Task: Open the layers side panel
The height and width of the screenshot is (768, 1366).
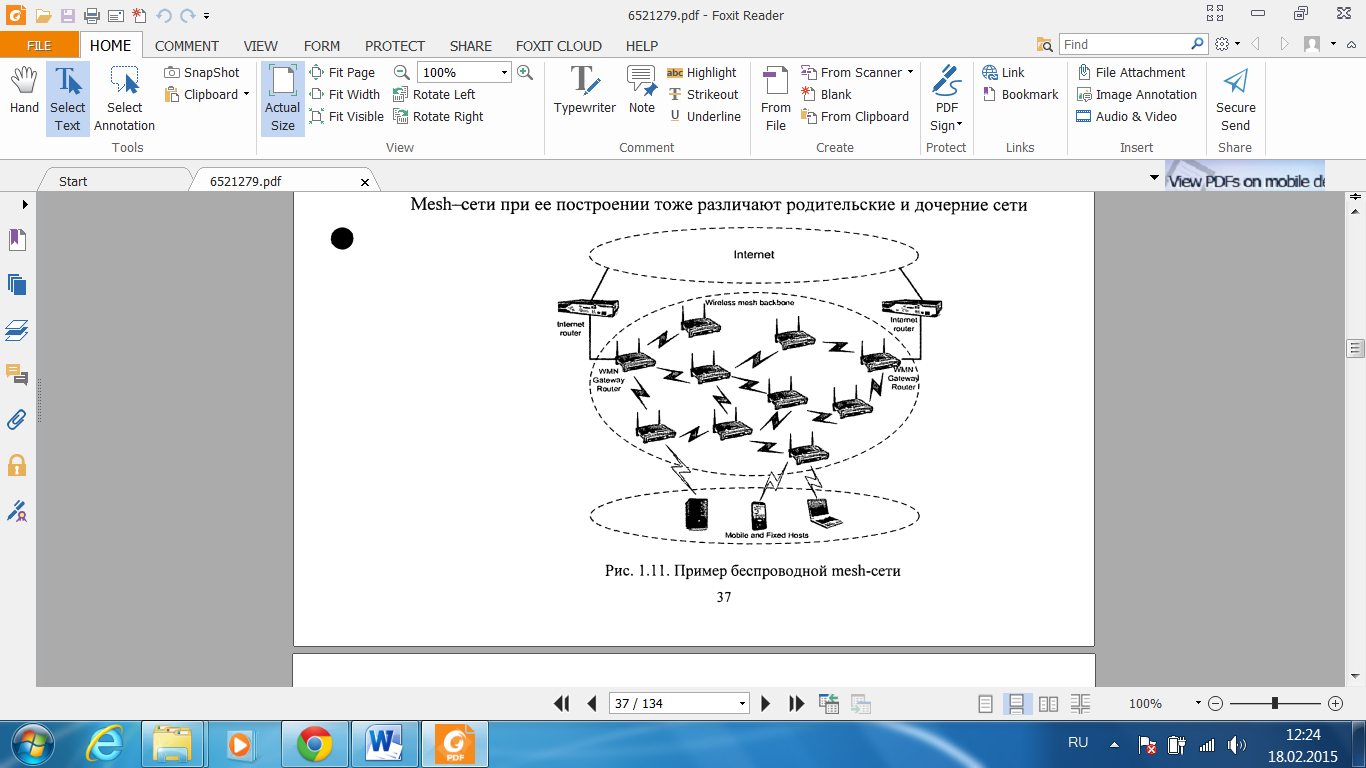Action: click(17, 330)
